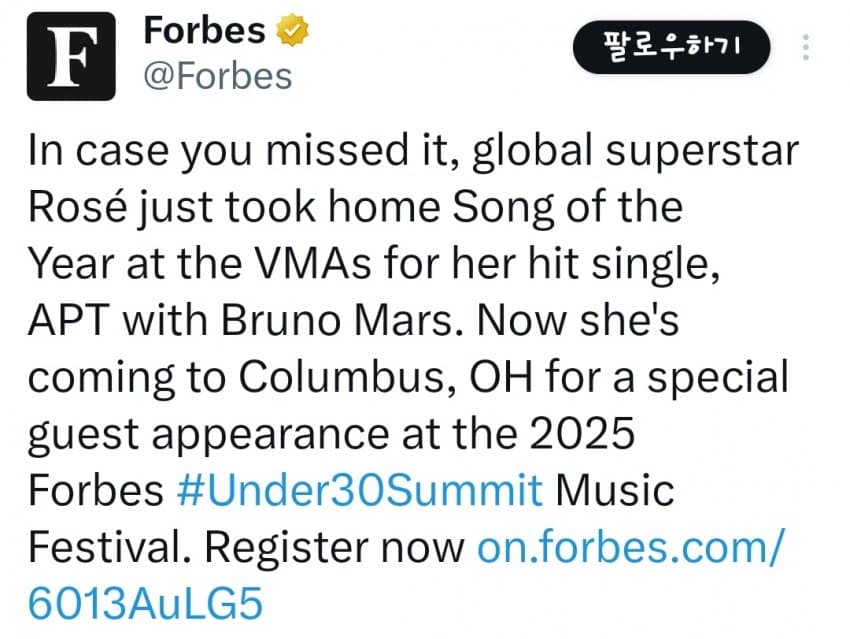Screen dimensions: 850x639
Task: Open the #Under30Summit hashtag
Action: pos(360,490)
